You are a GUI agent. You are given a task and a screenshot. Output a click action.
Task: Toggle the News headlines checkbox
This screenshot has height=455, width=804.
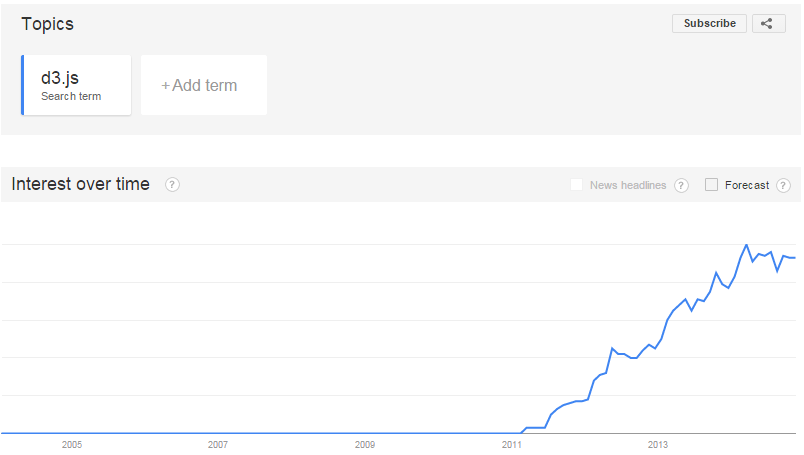click(x=576, y=185)
